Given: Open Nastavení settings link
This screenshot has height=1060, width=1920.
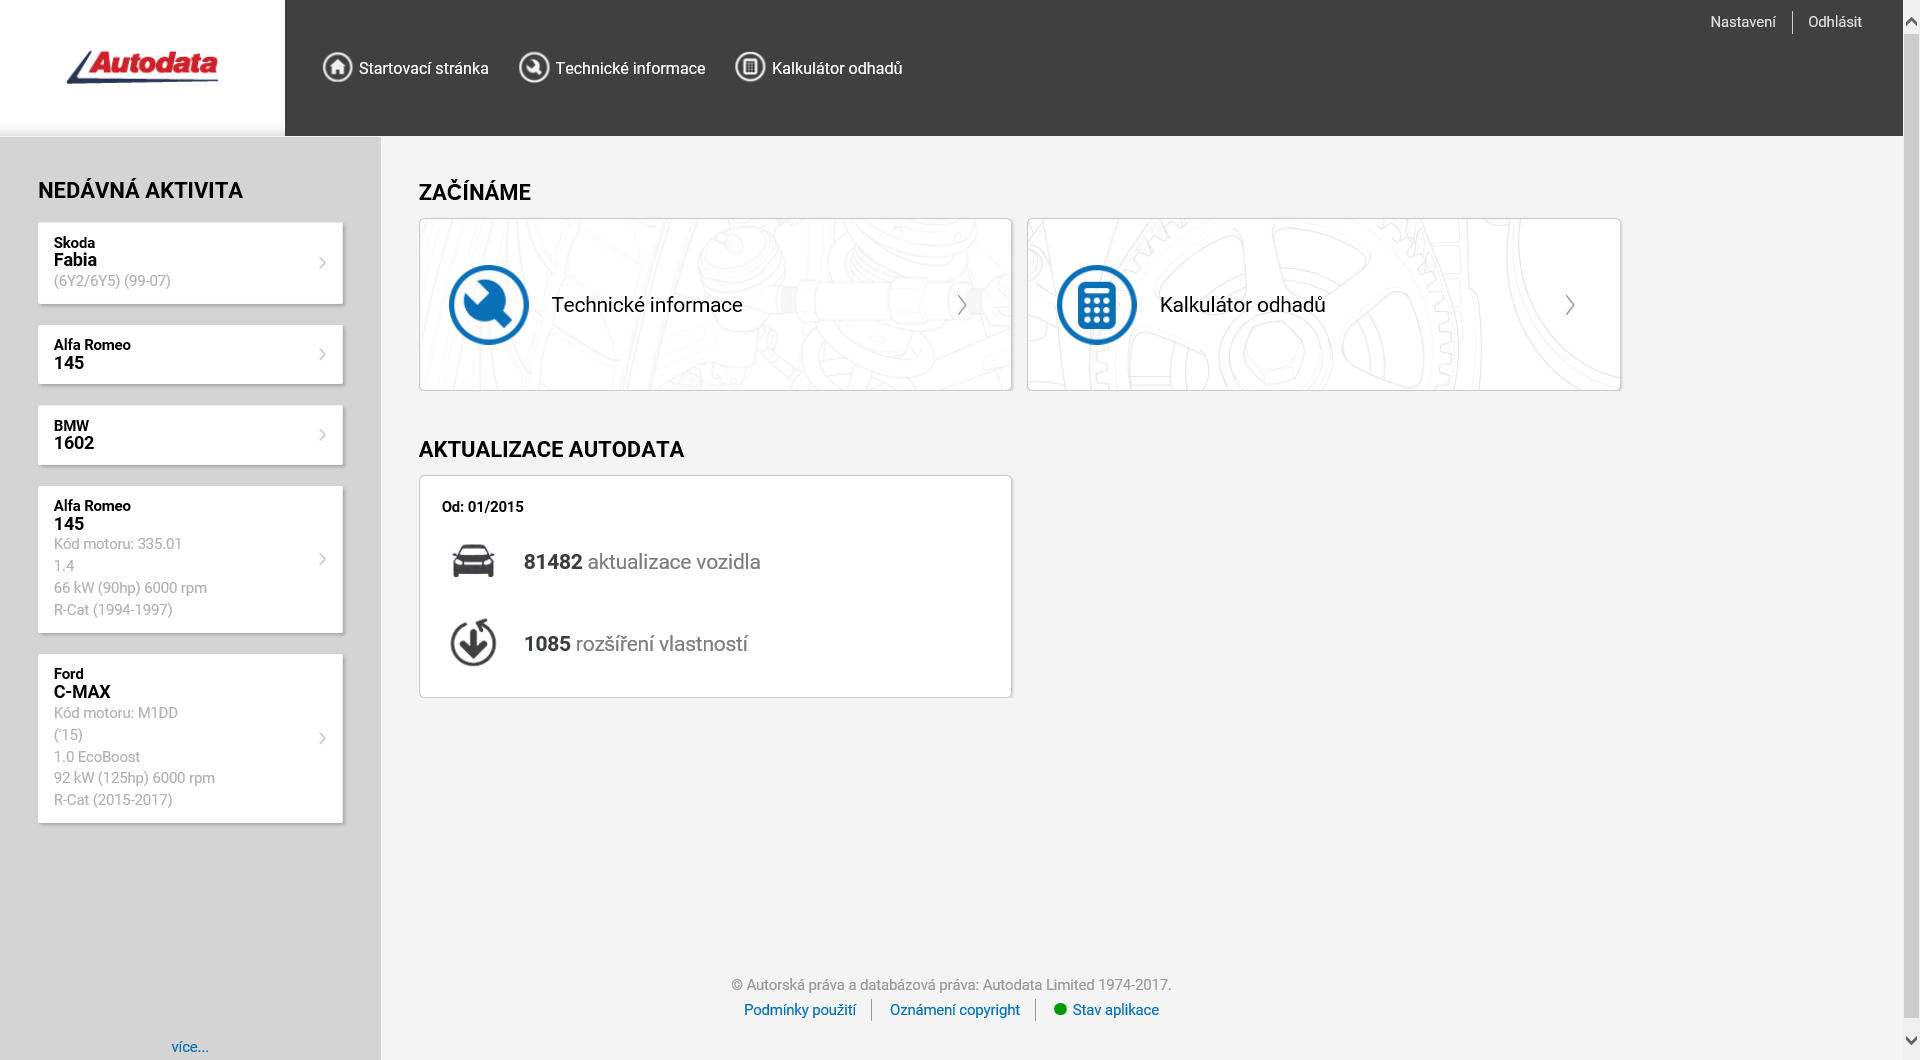Looking at the screenshot, I should (1742, 22).
